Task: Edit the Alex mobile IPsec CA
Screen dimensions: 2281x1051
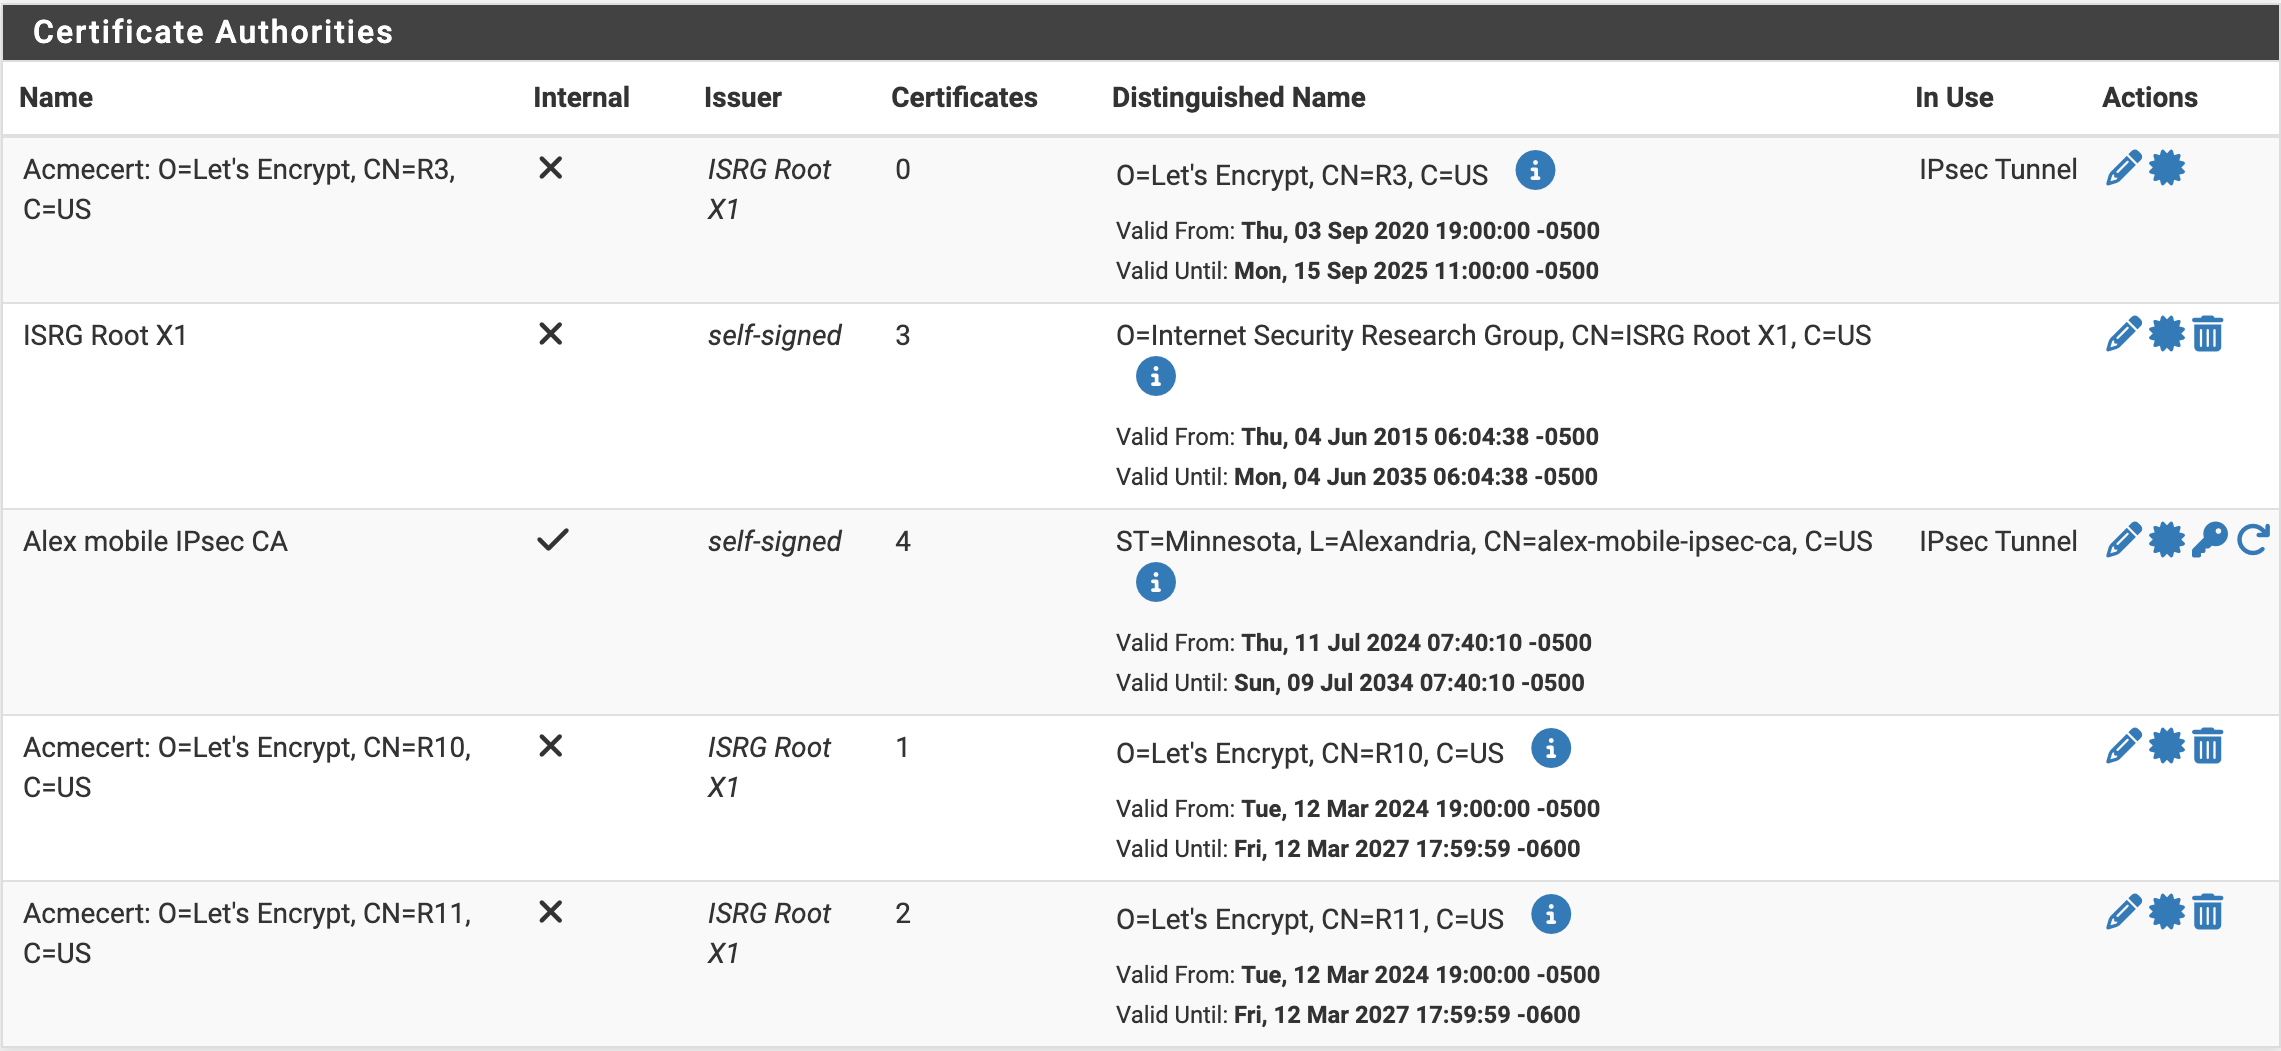Action: click(2123, 540)
